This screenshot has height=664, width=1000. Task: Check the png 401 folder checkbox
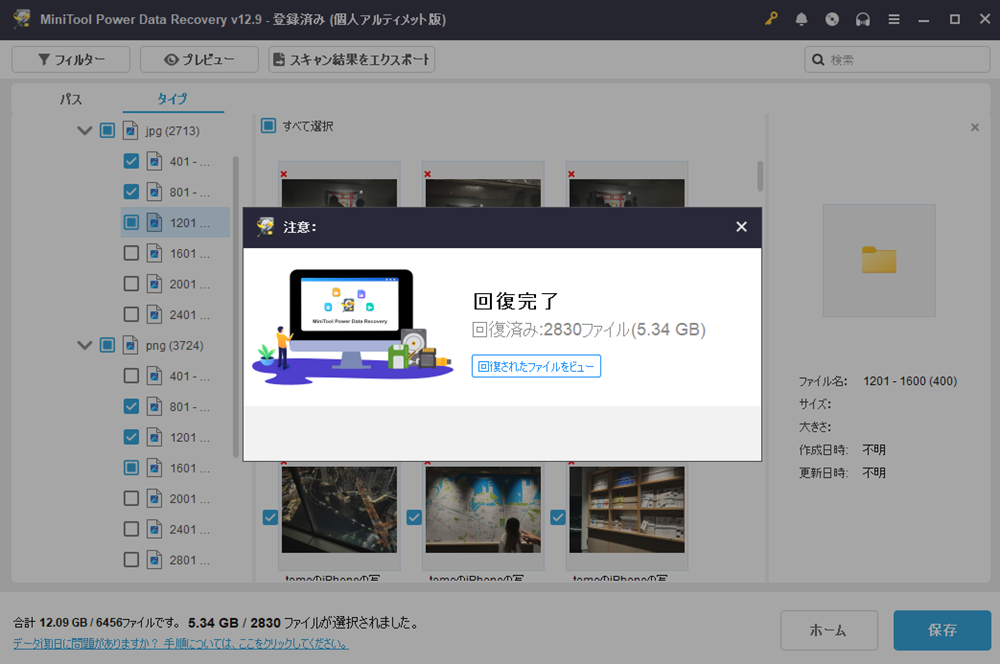coord(131,376)
